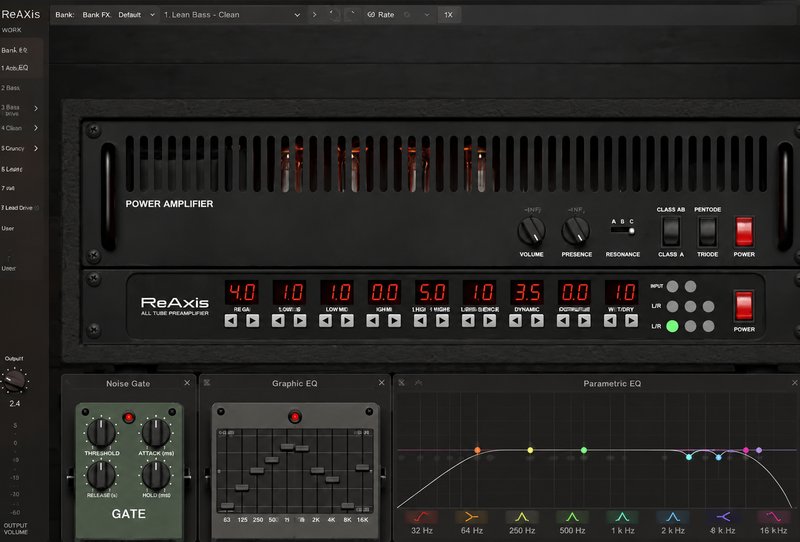Open the preset dropdown showing Lean Bass - Clean
The height and width of the screenshot is (542, 800).
(x=232, y=15)
